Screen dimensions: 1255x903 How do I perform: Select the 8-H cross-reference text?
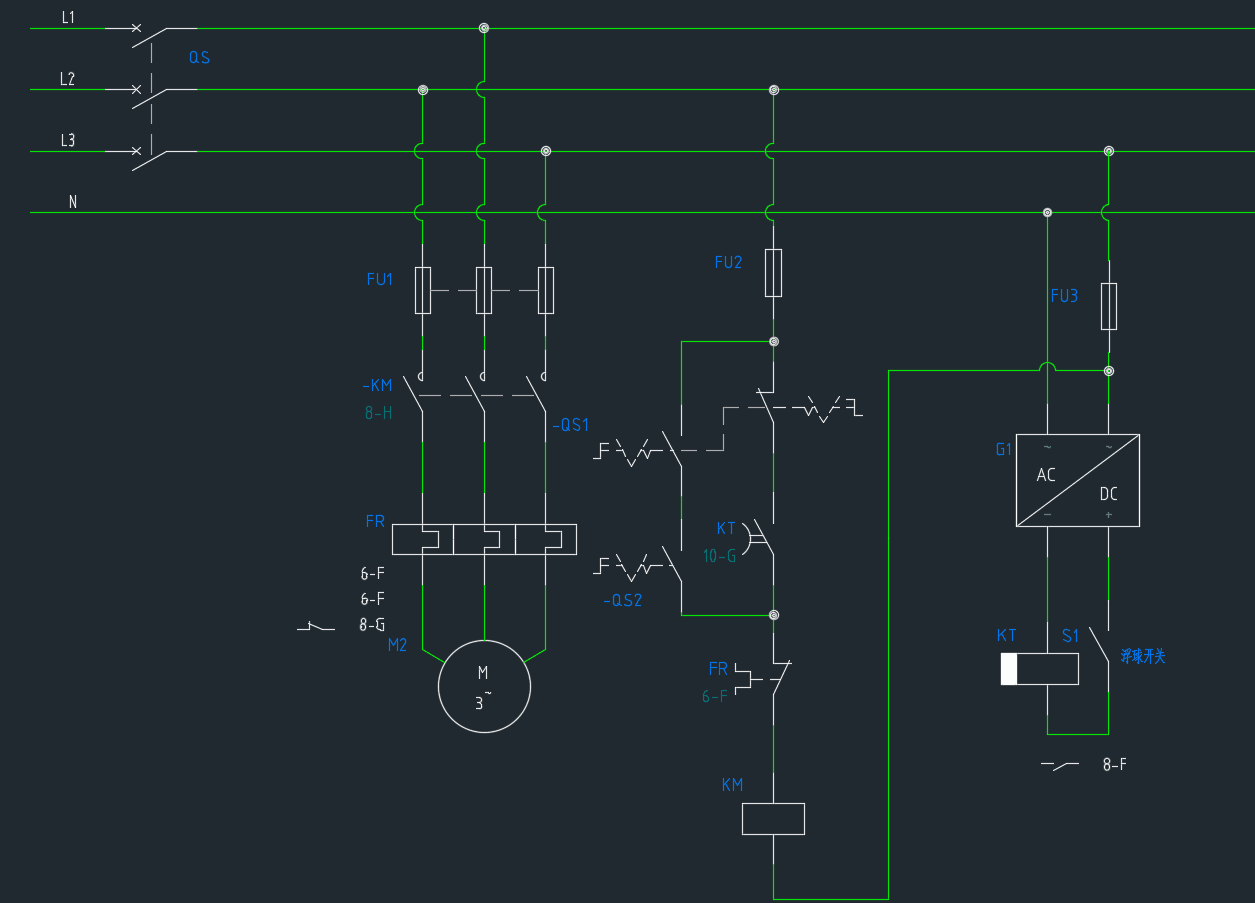tap(378, 412)
